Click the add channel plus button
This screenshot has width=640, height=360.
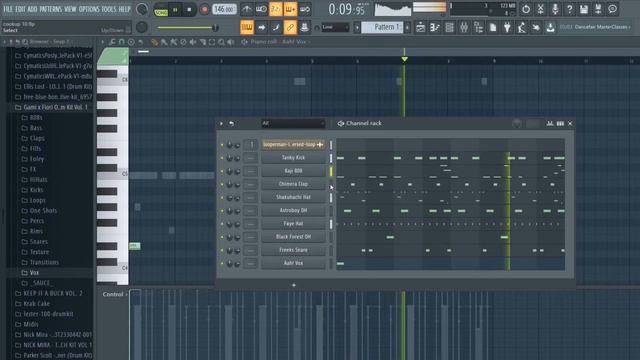point(294,285)
